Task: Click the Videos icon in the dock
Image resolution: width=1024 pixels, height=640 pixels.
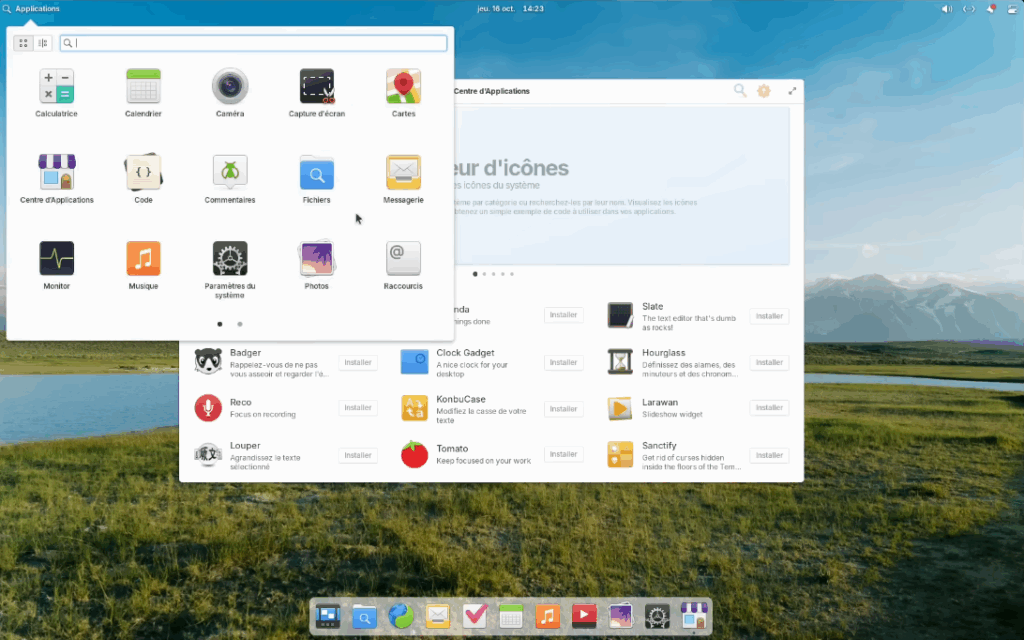Action: [x=584, y=617]
